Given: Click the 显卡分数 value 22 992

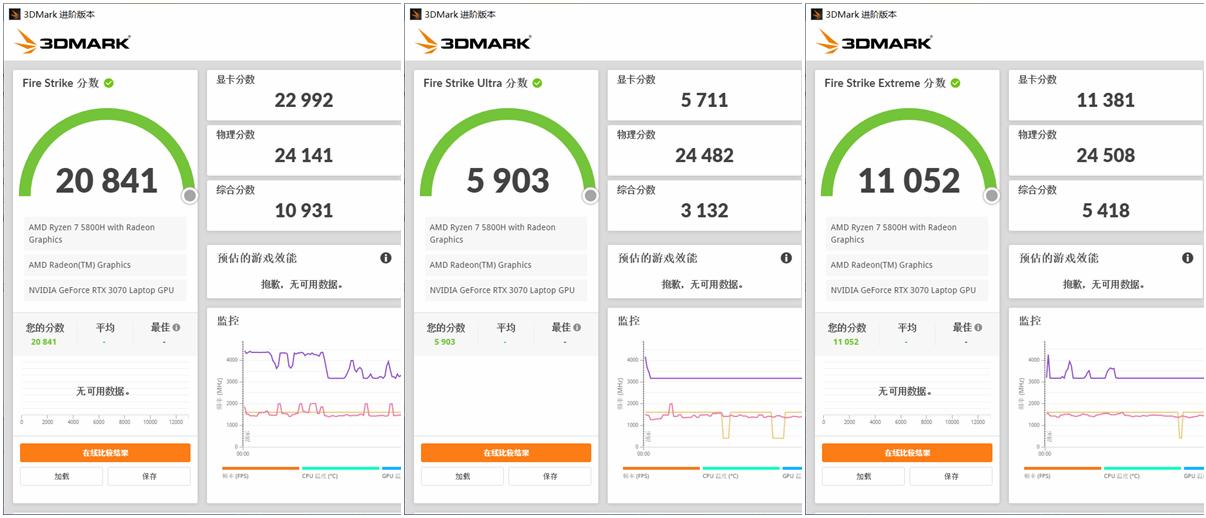Looking at the screenshot, I should point(304,100).
